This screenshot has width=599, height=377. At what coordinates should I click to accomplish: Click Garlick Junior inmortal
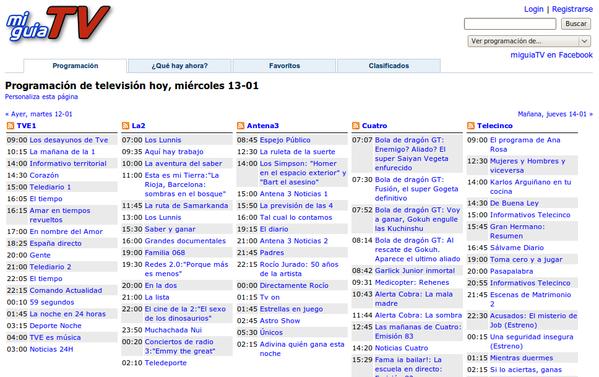415,271
